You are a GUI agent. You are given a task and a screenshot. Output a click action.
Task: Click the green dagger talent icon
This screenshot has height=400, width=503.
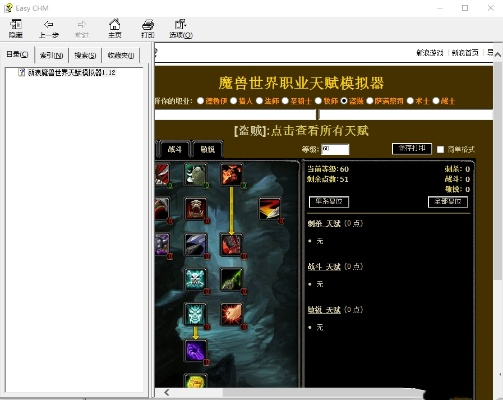(231, 279)
